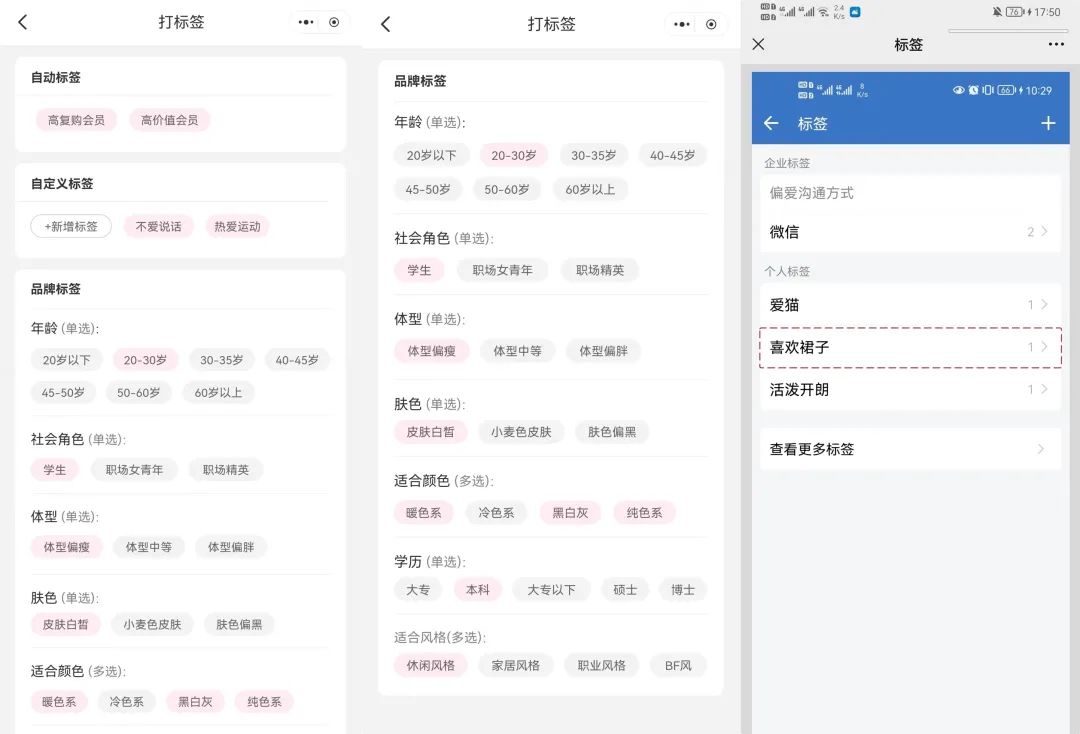
Task: Toggle 家居风格 style tag
Action: pyautogui.click(x=516, y=665)
